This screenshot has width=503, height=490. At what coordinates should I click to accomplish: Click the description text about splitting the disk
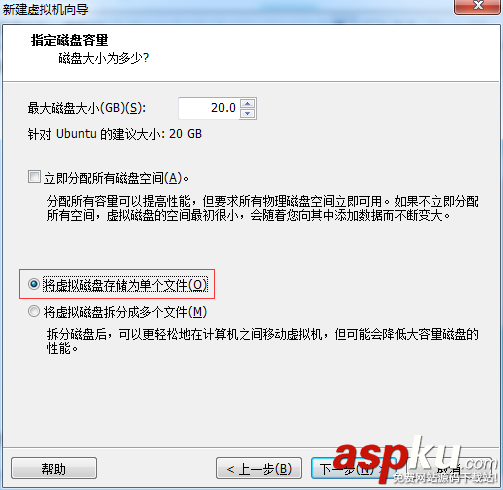263,341
